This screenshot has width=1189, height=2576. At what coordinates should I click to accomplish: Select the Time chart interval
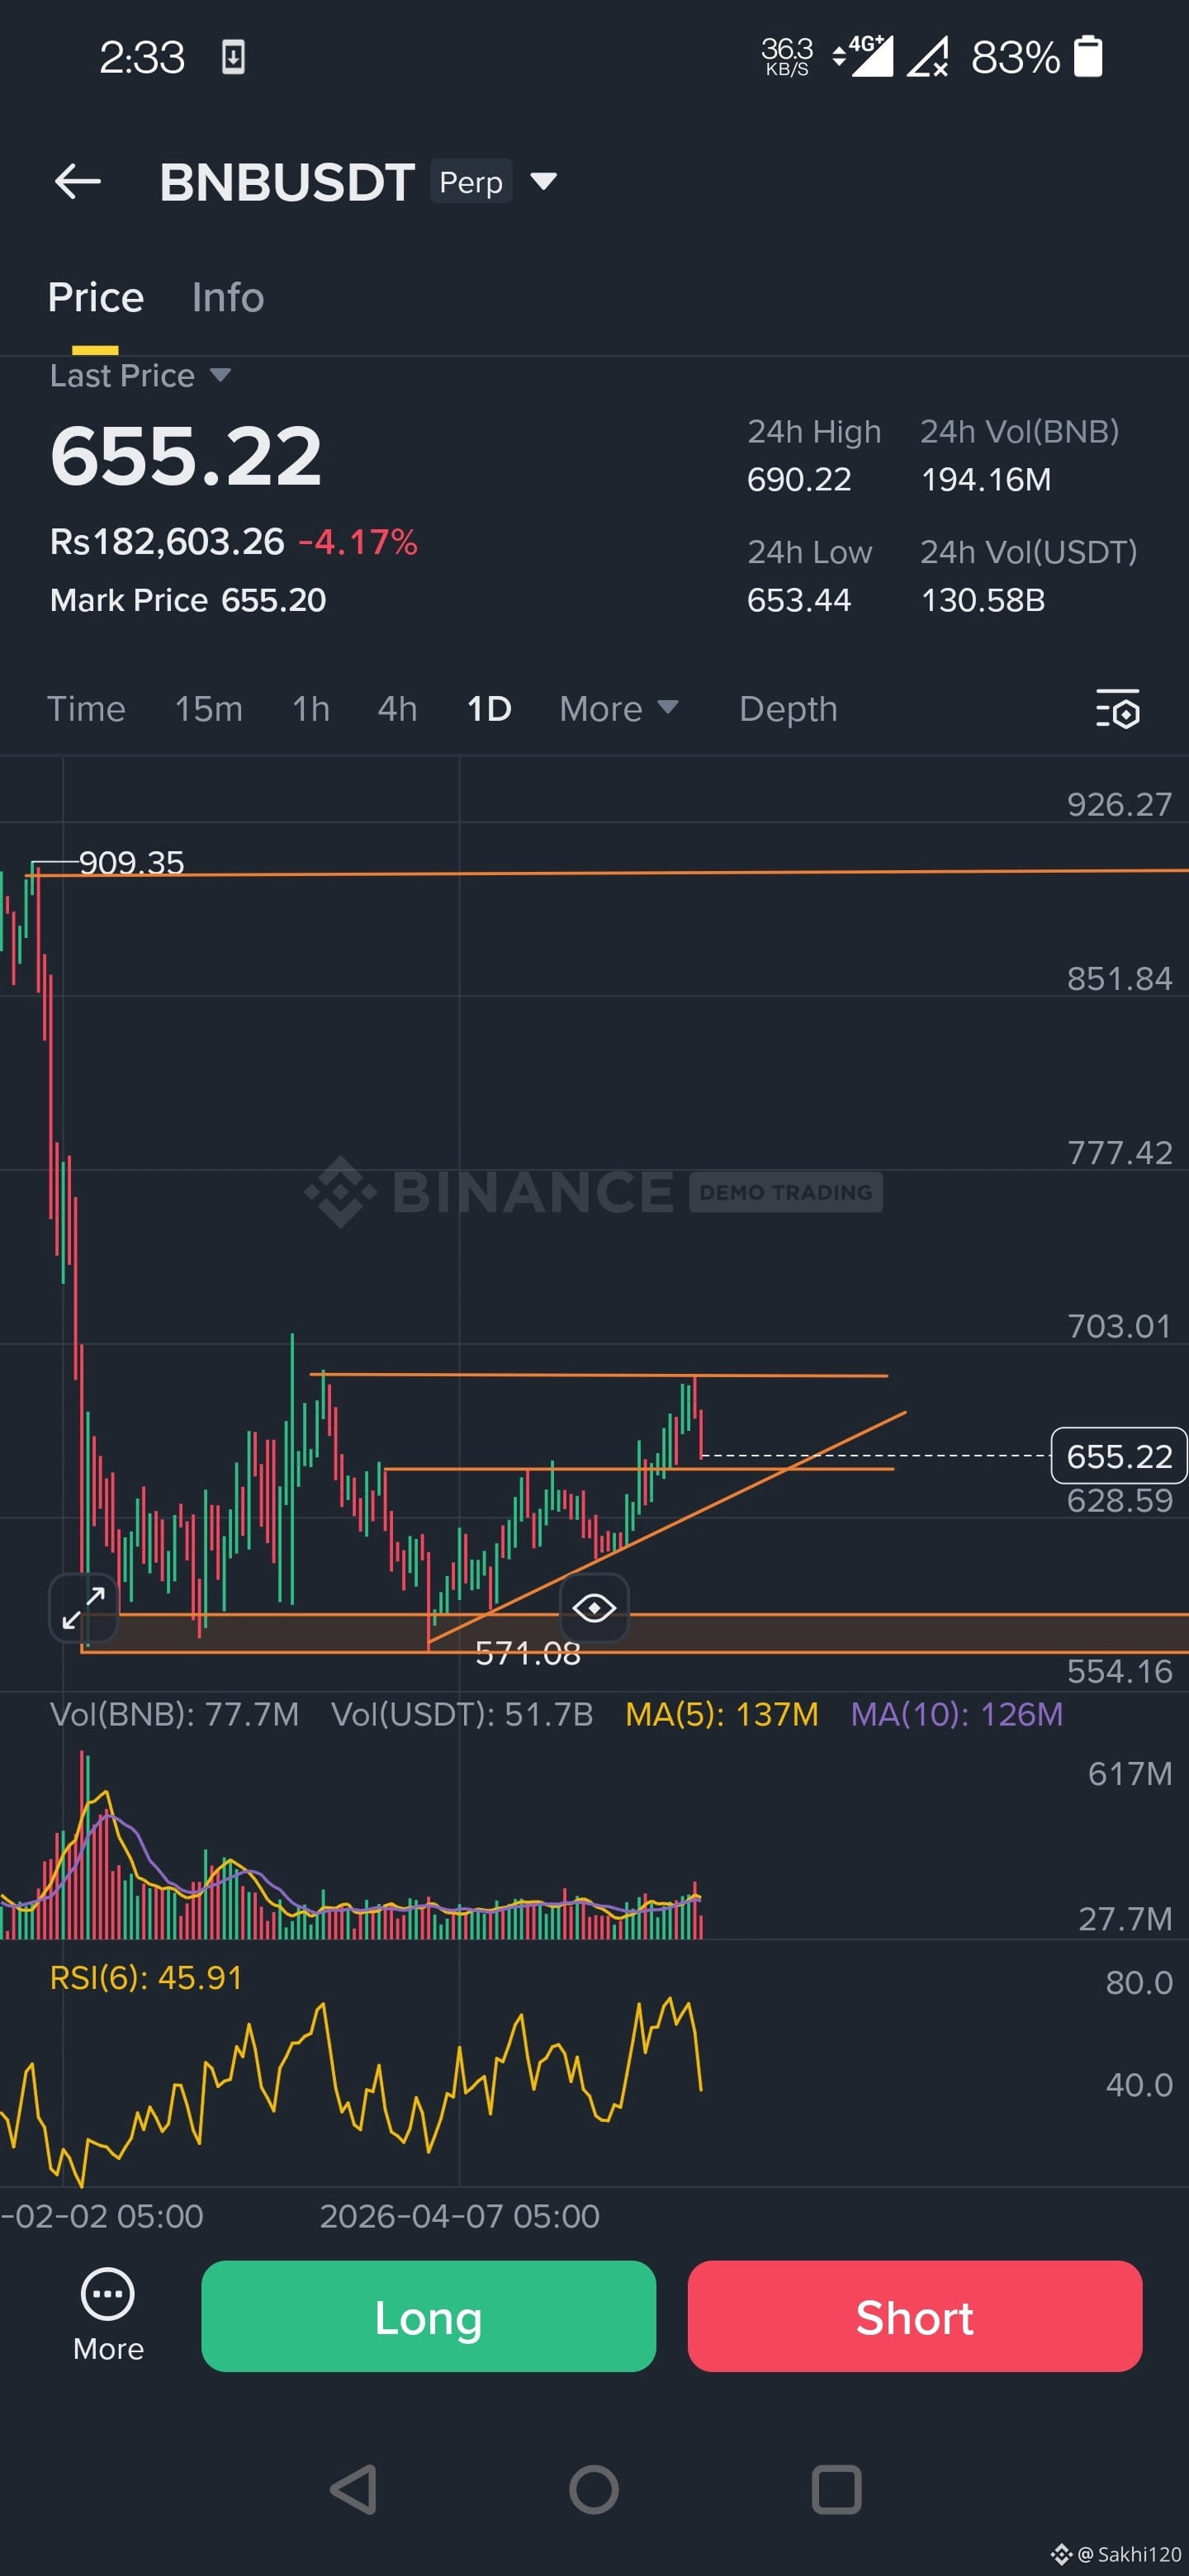tap(86, 709)
